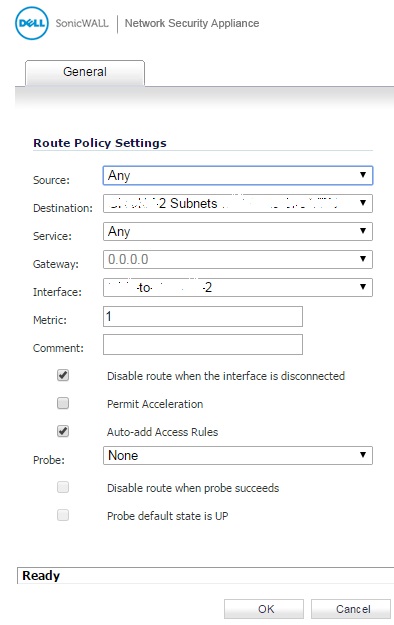Expand the Gateway 0.0.0.0 dropdown

coord(238,259)
